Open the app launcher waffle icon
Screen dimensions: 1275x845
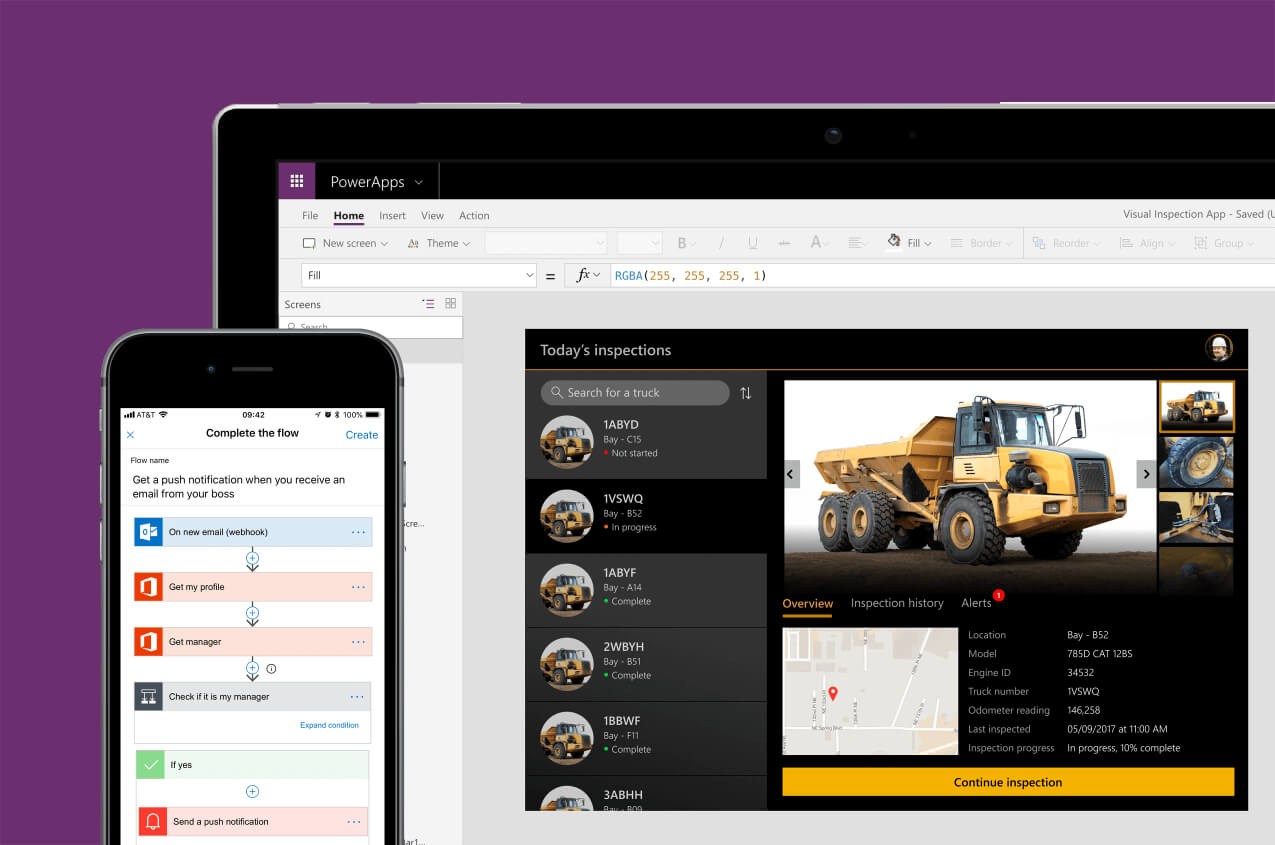(296, 181)
